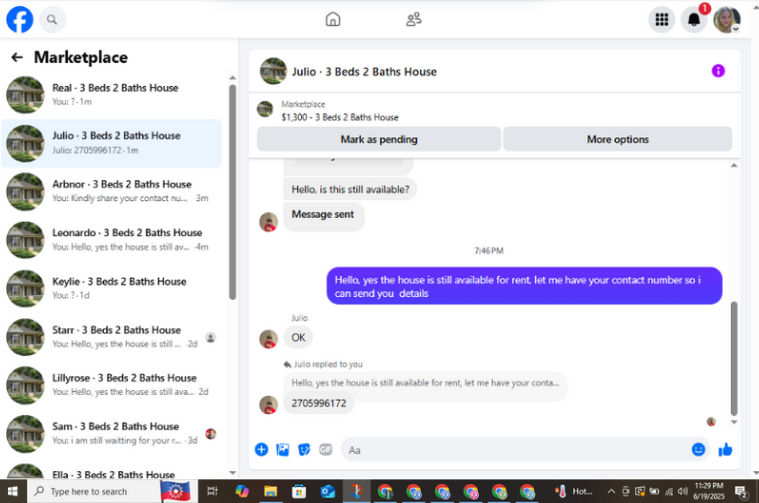759x503 pixels.
Task: Click Starr row delivered status icon
Action: click(x=210, y=337)
